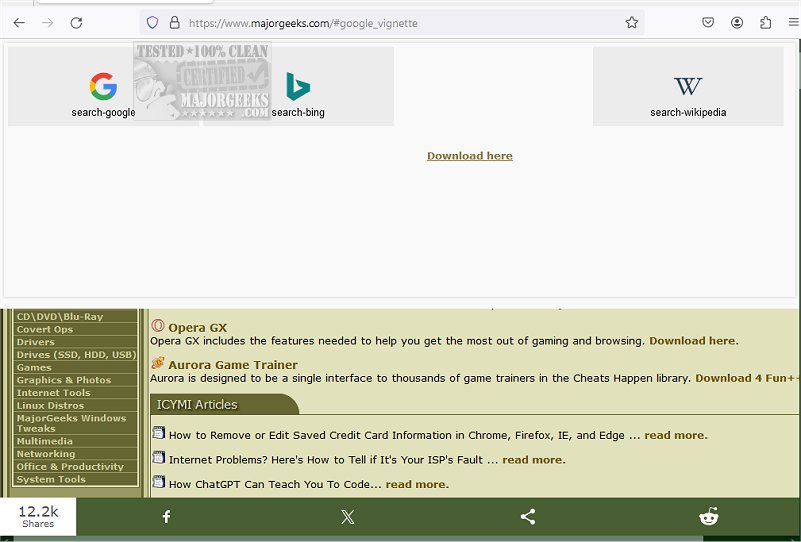Image resolution: width=801 pixels, height=542 pixels.
Task: Open the Networking category in the sidebar
Action: 46,454
